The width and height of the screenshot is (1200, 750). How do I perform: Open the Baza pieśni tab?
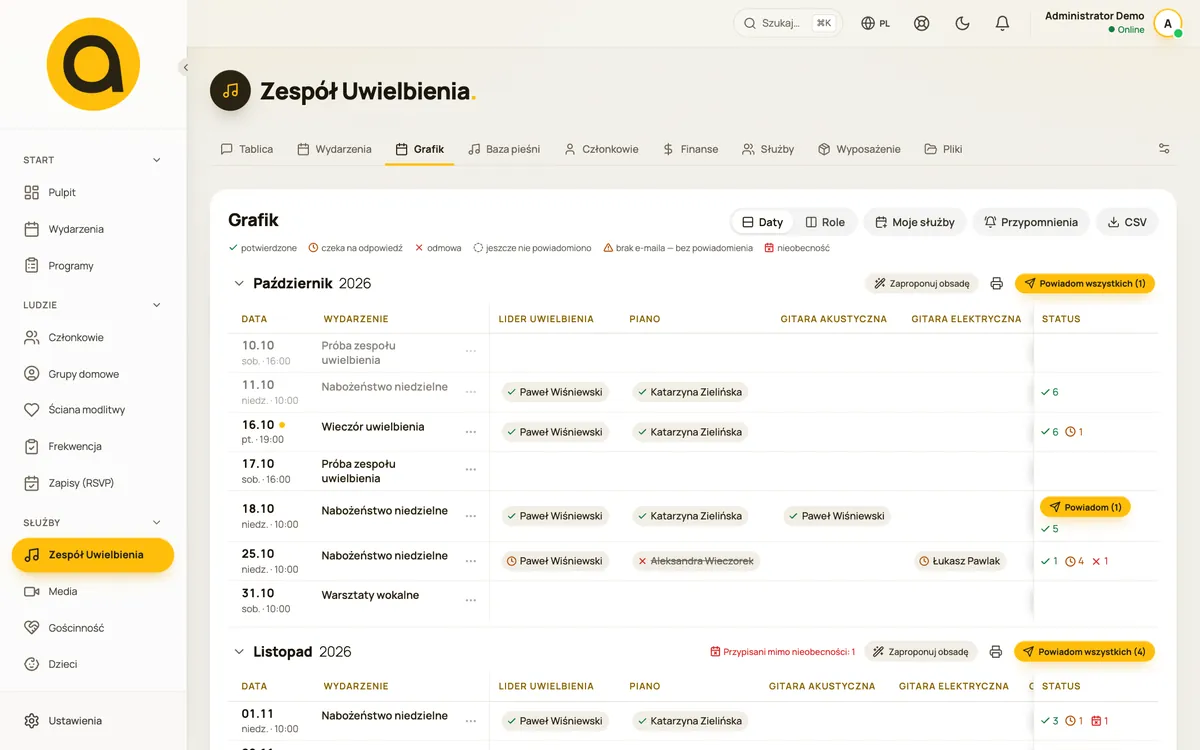[x=504, y=149]
